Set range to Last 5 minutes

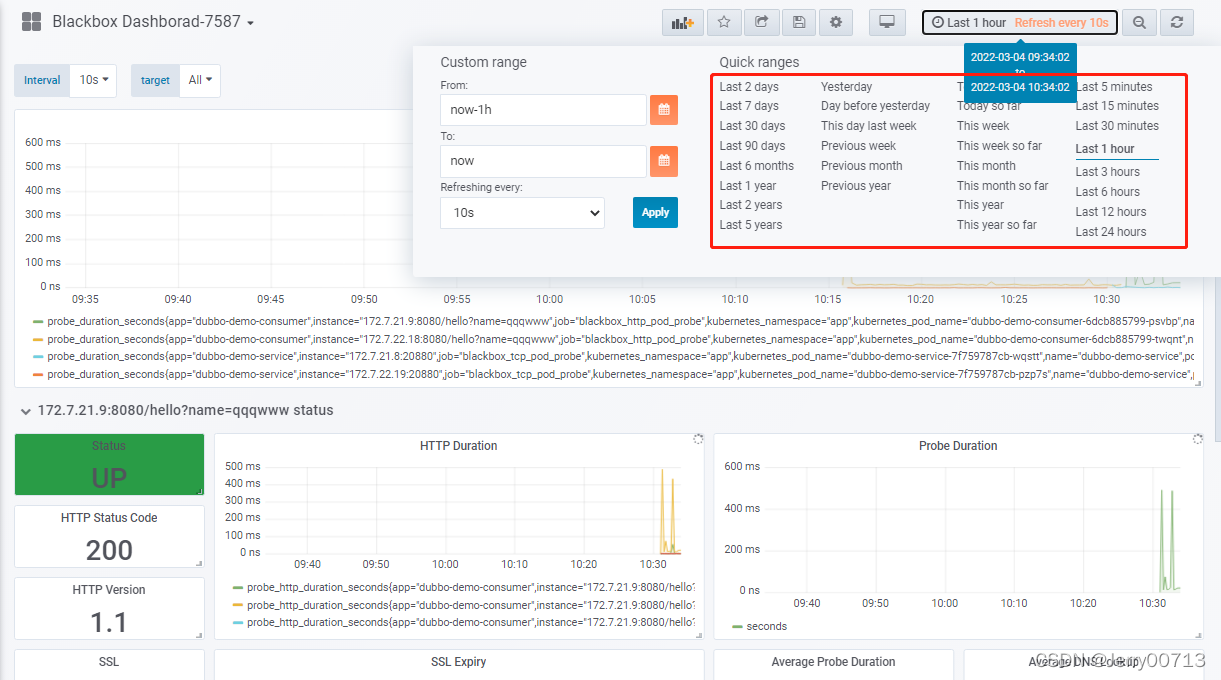(1114, 87)
